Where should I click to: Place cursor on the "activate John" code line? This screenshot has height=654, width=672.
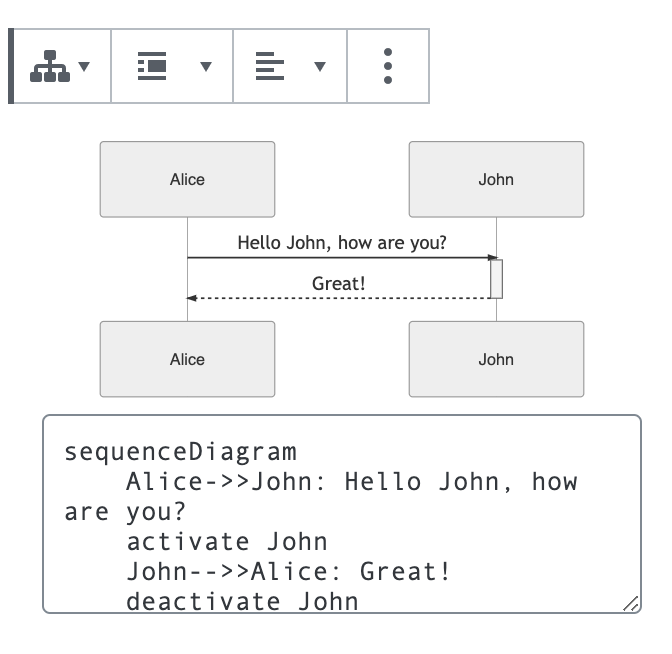pos(227,542)
